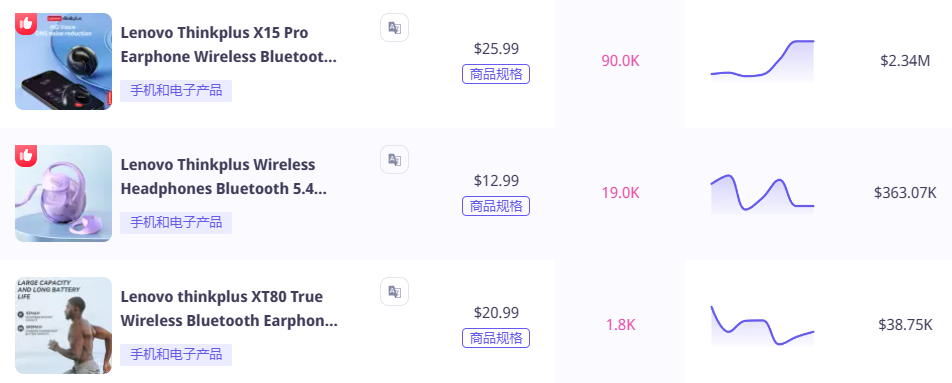Click 手机和电子产品 tag on XT80 row
The height and width of the screenshot is (383, 952).
176,354
